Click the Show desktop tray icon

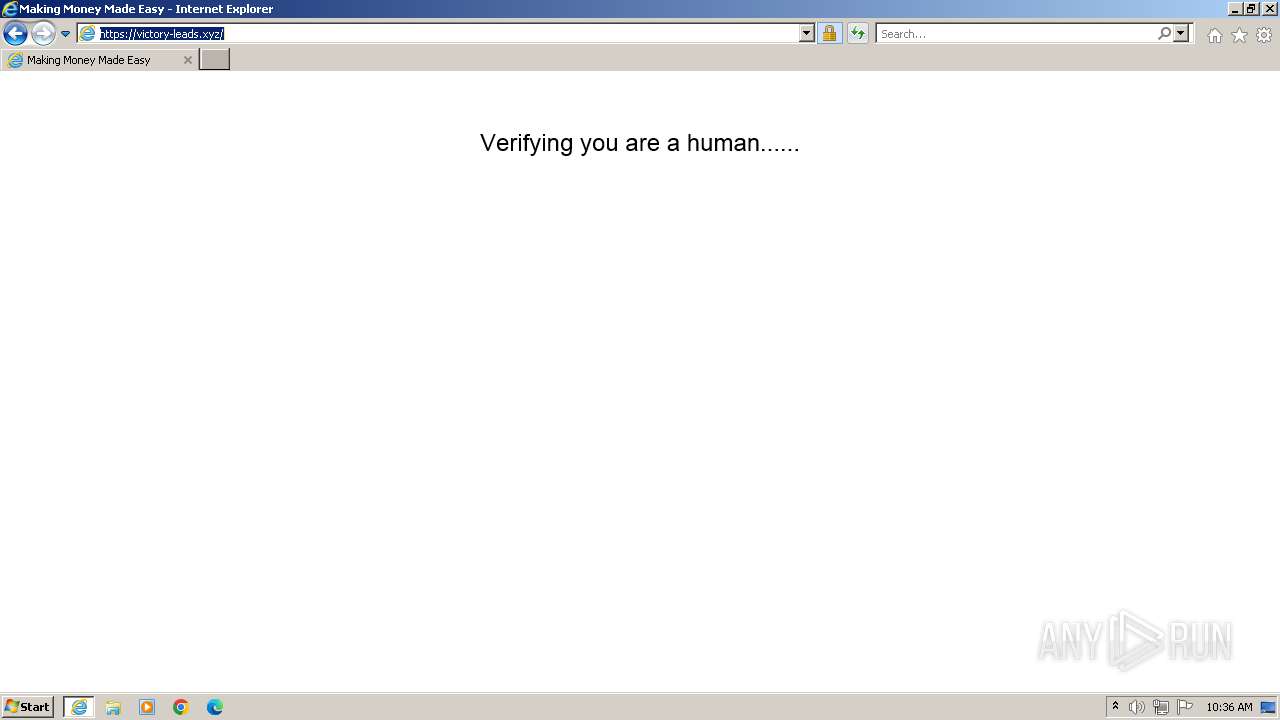tap(1268, 707)
